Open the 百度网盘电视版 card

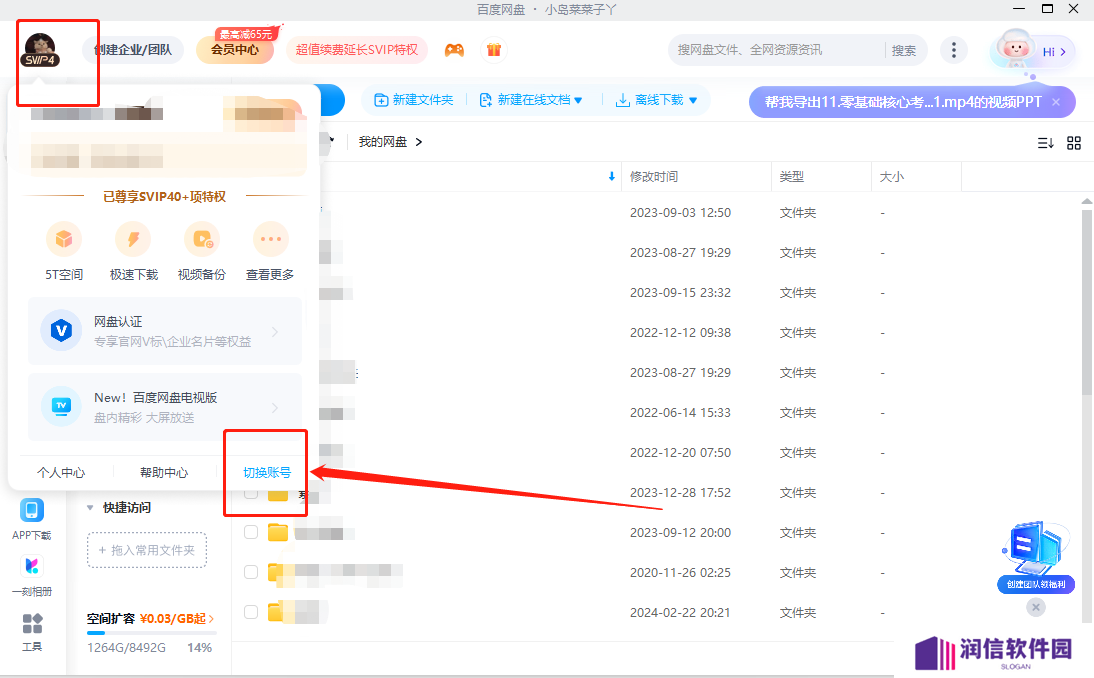165,407
